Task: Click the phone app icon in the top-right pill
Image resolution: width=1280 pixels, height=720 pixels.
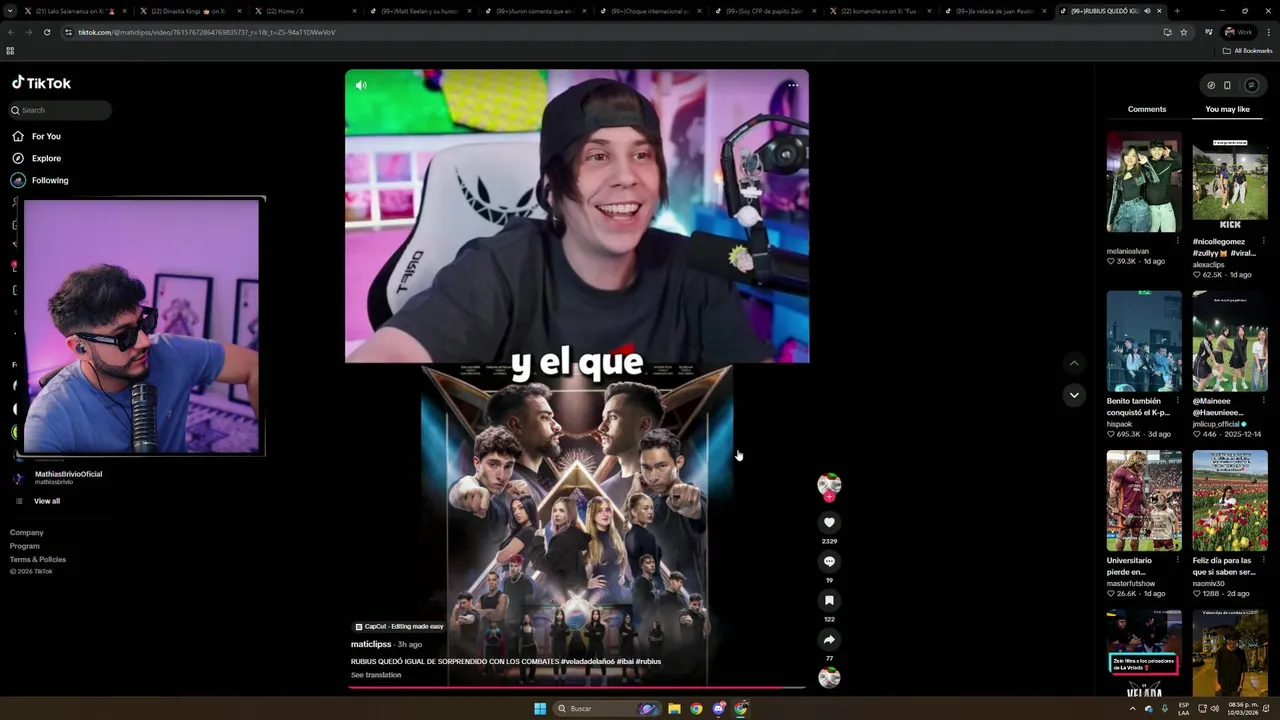Action: pos(1228,85)
